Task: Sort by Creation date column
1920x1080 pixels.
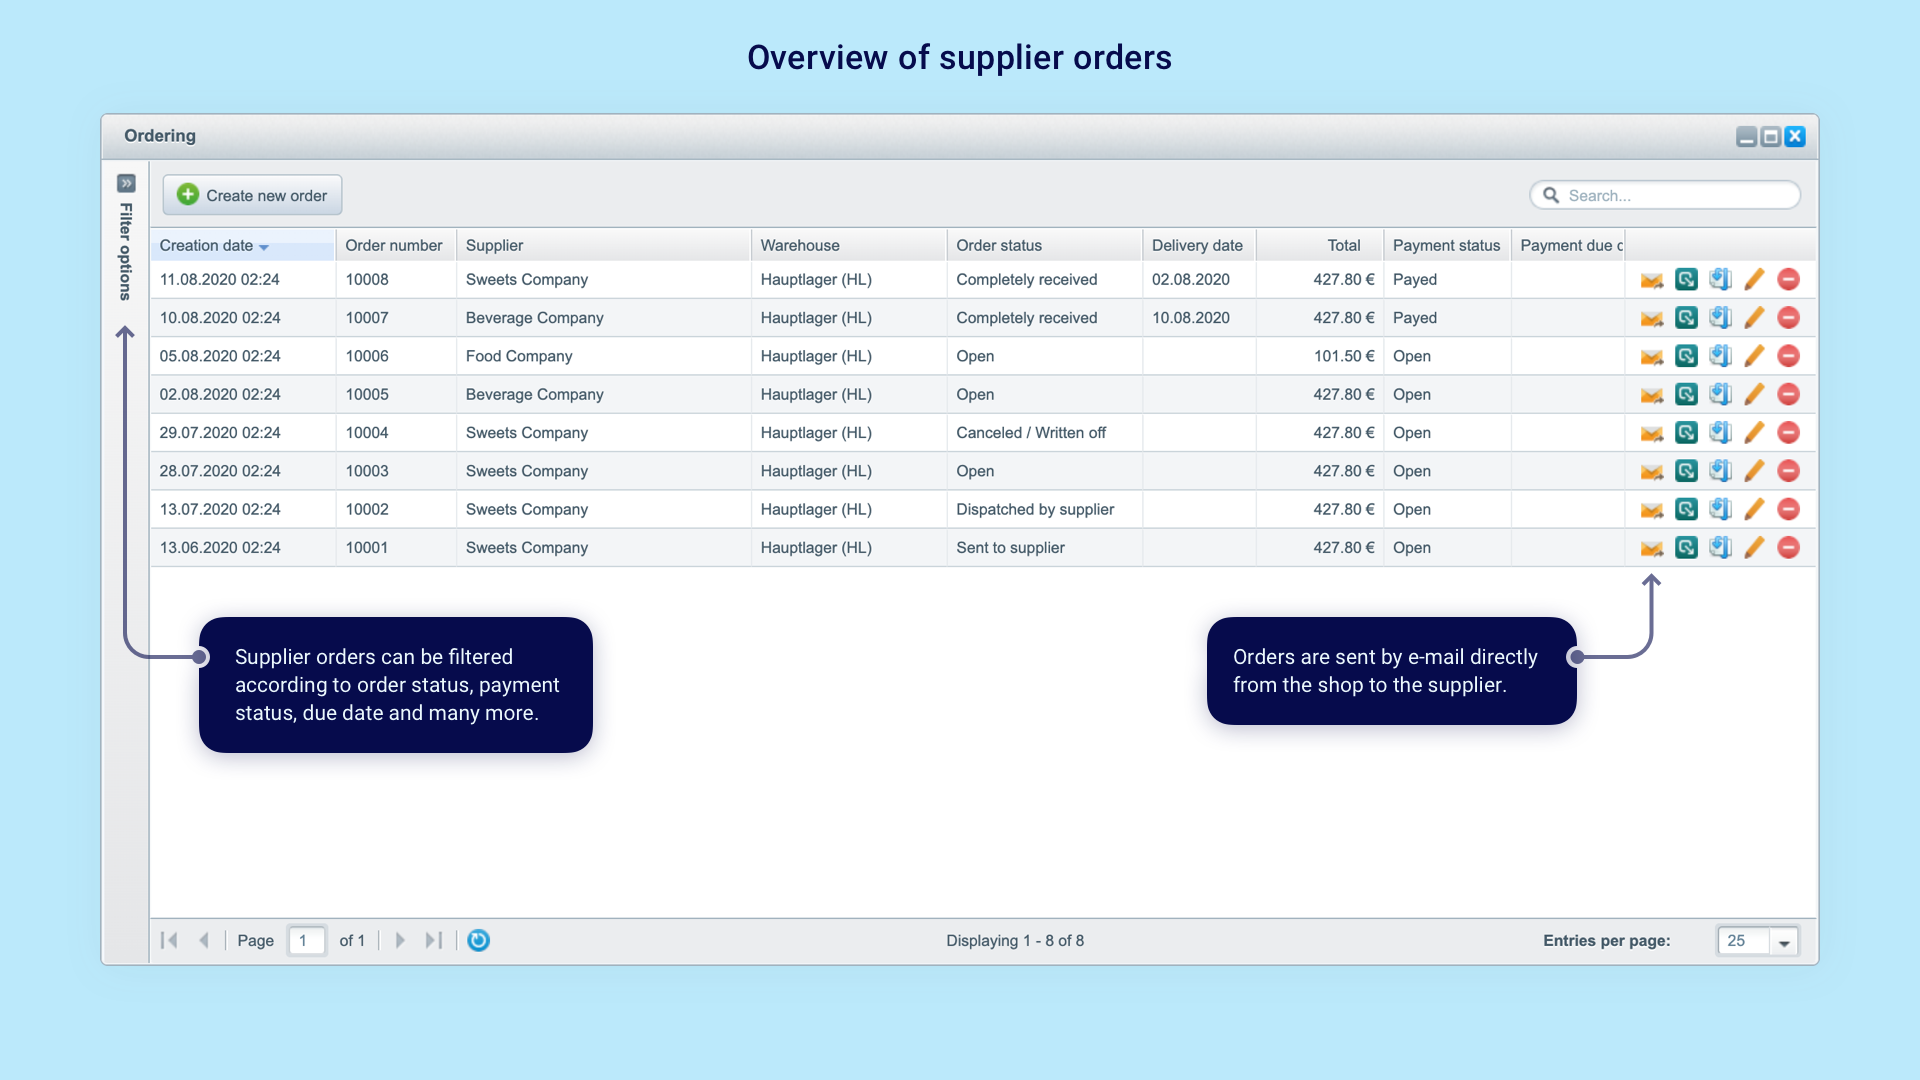Action: coord(242,246)
